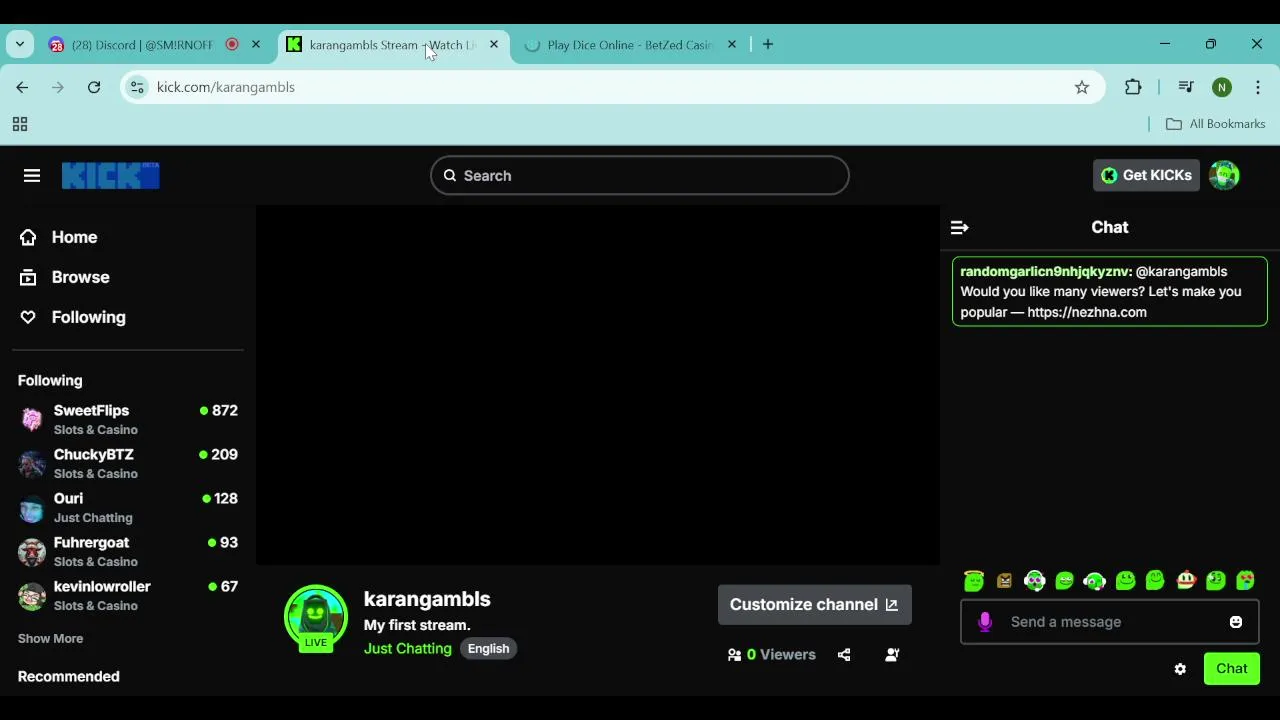Open All Bookmarks folder
Screen dimensions: 1280x720
coord(1216,124)
